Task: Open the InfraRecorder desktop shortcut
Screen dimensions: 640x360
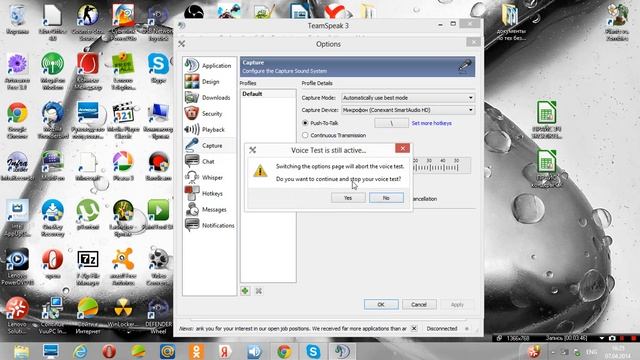Action: pyautogui.click(x=17, y=166)
